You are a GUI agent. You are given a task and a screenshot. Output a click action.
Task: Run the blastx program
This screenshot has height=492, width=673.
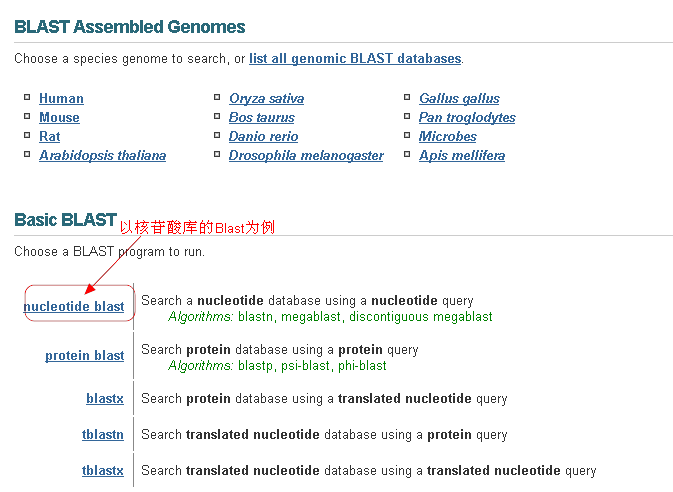coord(104,399)
